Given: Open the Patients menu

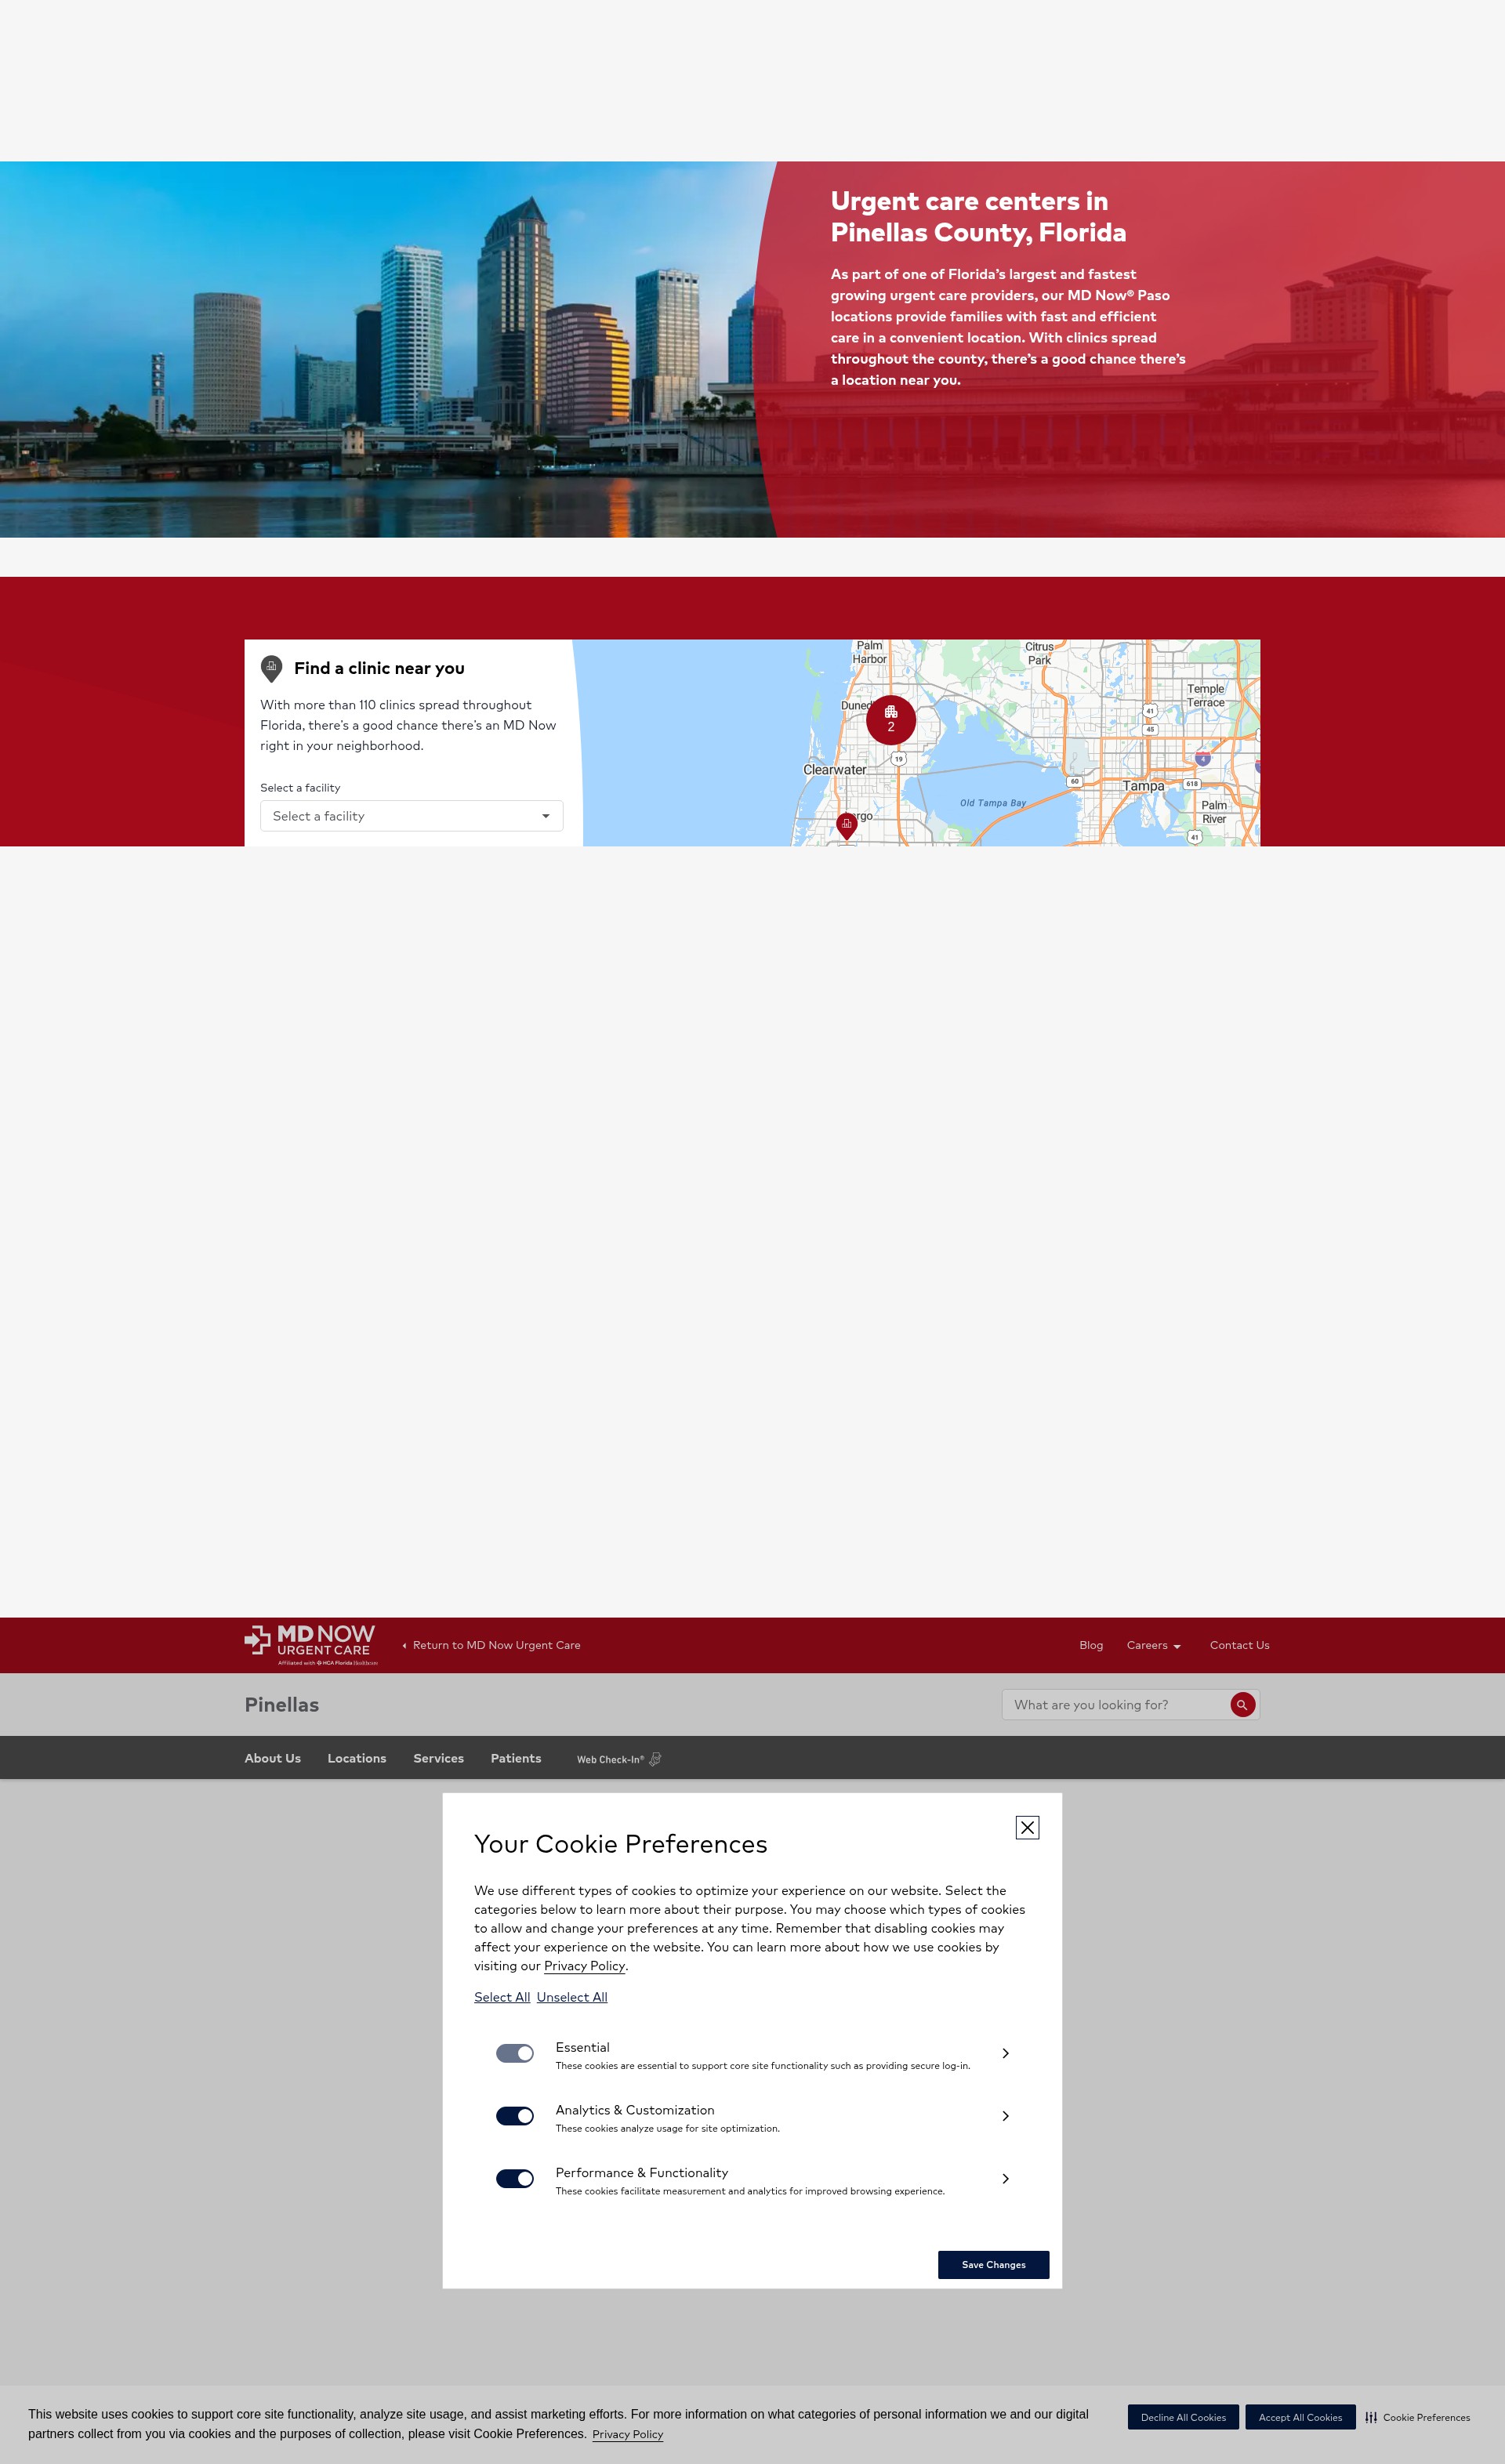Looking at the screenshot, I should (516, 1758).
